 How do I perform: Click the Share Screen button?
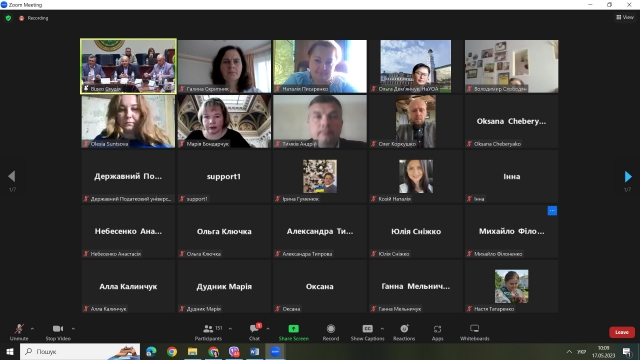point(293,332)
